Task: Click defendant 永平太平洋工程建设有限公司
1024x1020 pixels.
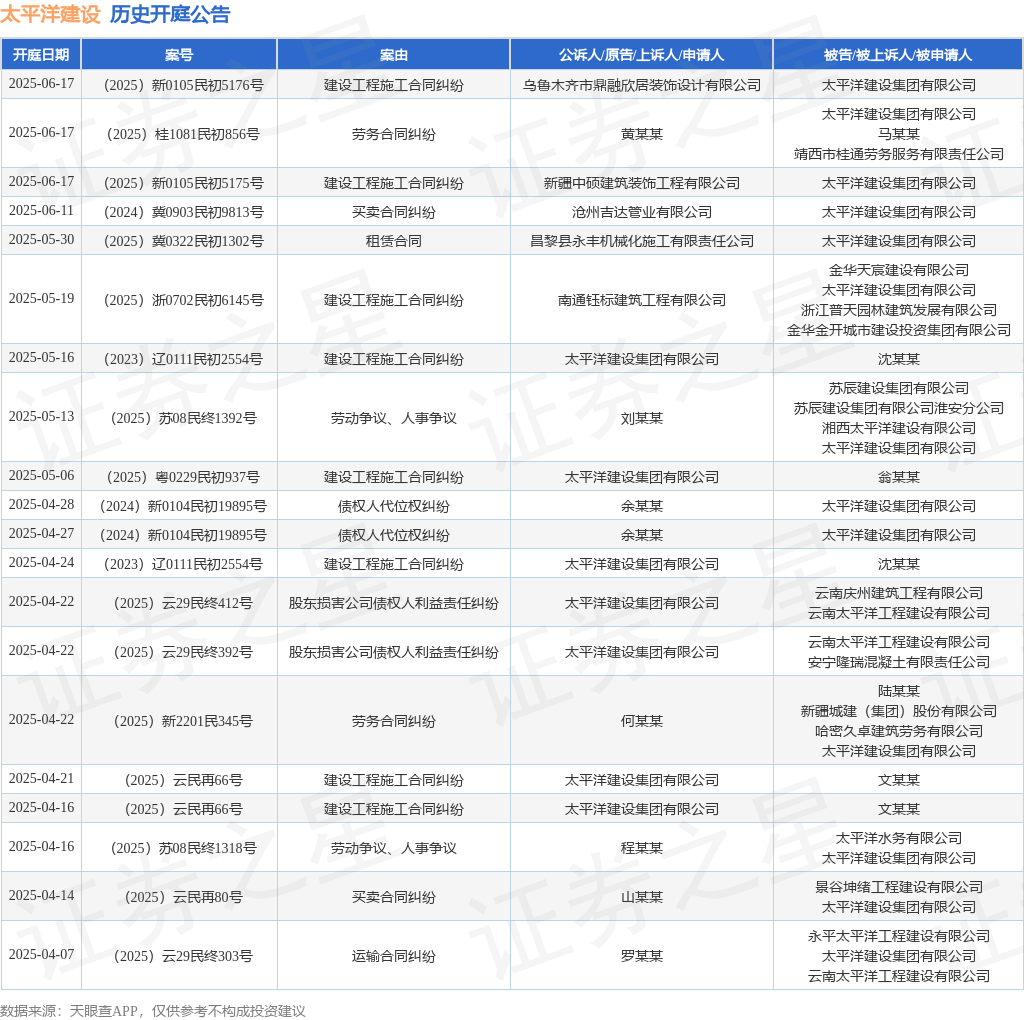Action: pyautogui.click(x=899, y=936)
